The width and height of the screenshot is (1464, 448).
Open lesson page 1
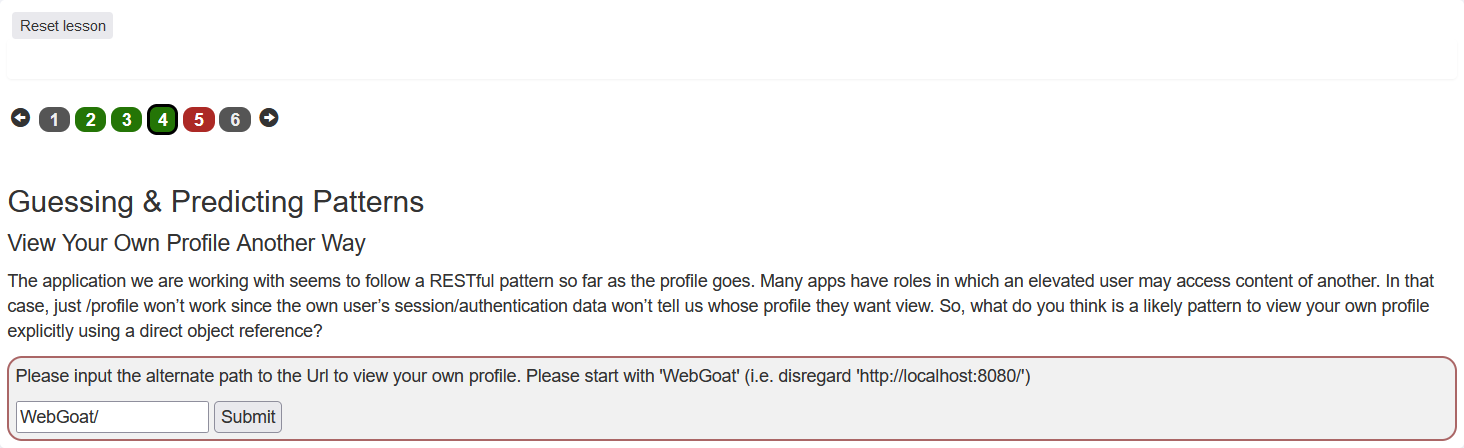coord(54,120)
